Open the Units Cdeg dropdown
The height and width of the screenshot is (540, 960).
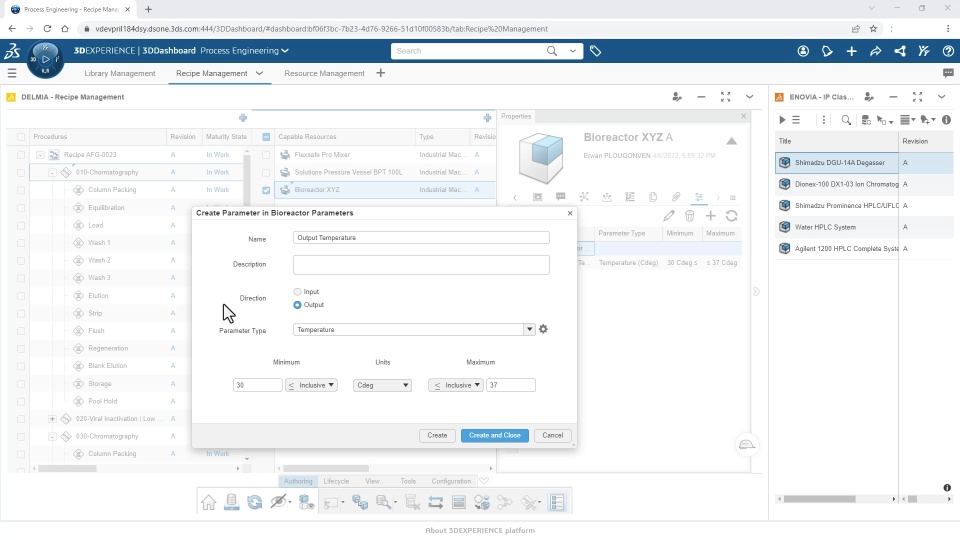383,385
